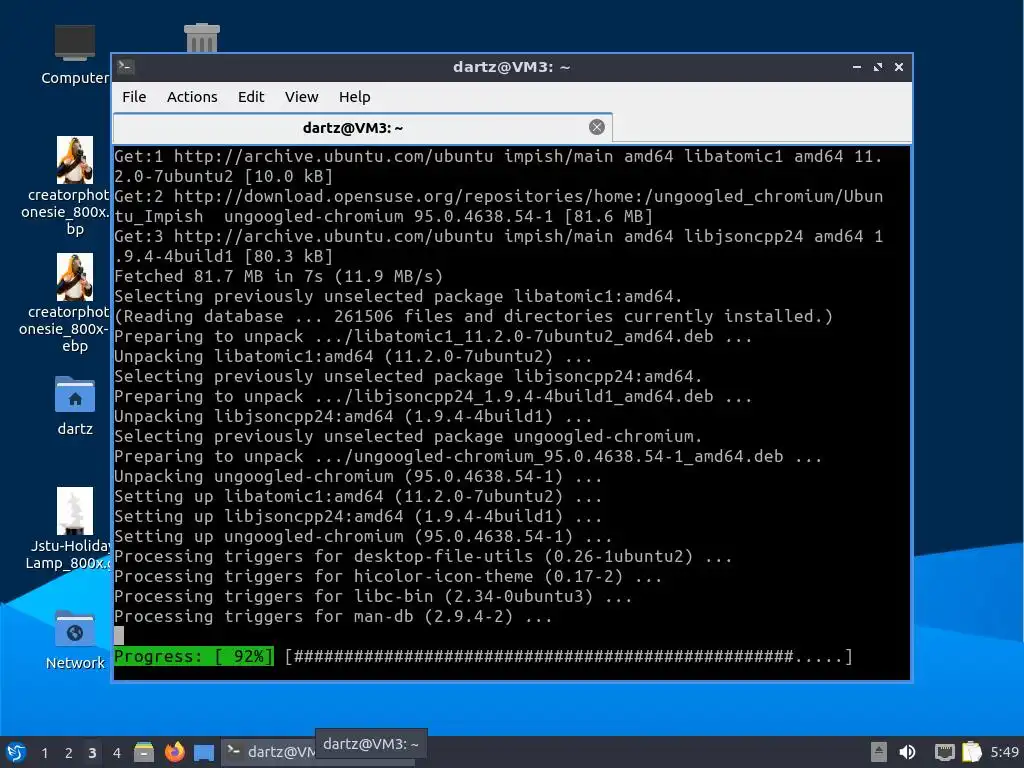Image resolution: width=1024 pixels, height=768 pixels.
Task: Click 'Processing triggers for hicolor-icon-theme' line
Action: point(388,577)
